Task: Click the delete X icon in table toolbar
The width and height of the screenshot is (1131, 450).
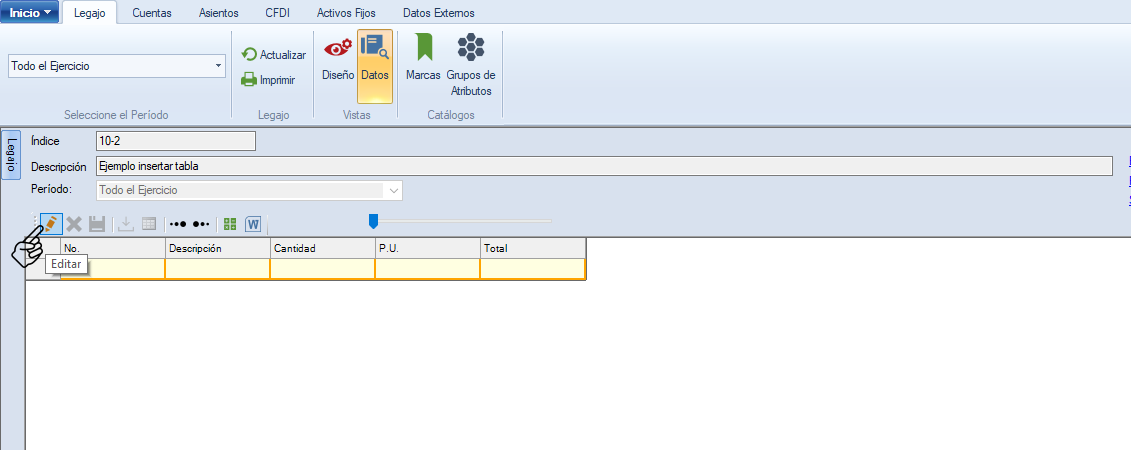Action: click(x=74, y=224)
